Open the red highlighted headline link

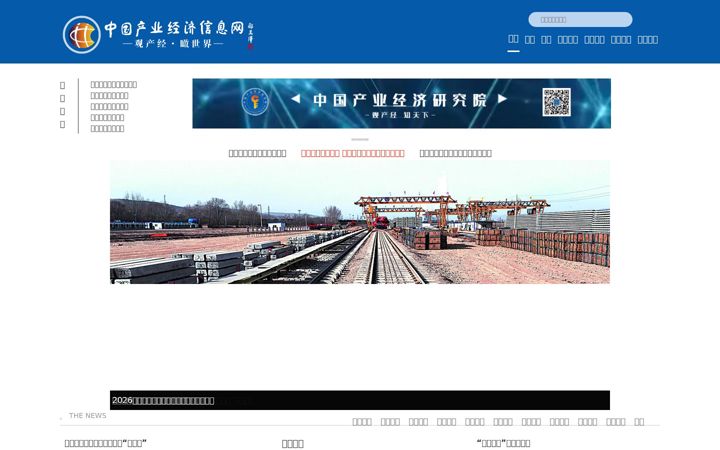pyautogui.click(x=353, y=153)
